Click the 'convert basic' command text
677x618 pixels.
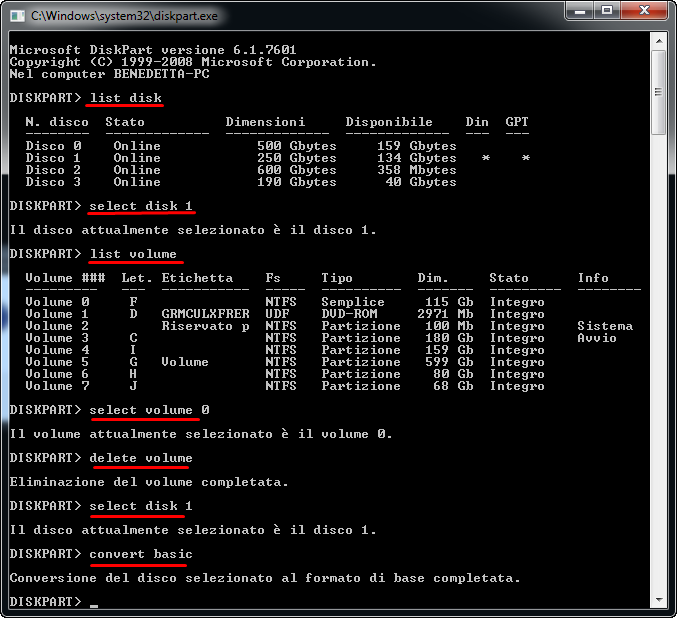coord(141,554)
